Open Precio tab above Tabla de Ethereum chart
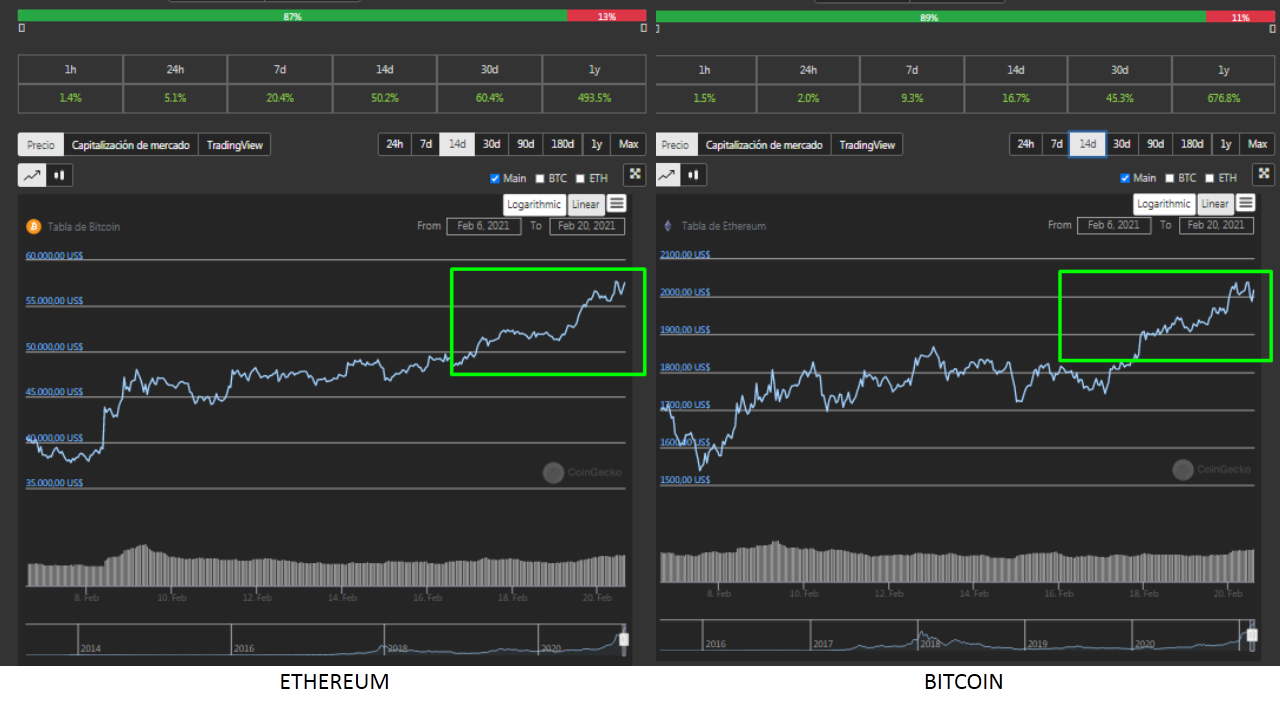The image size is (1280, 720). pyautogui.click(x=676, y=145)
